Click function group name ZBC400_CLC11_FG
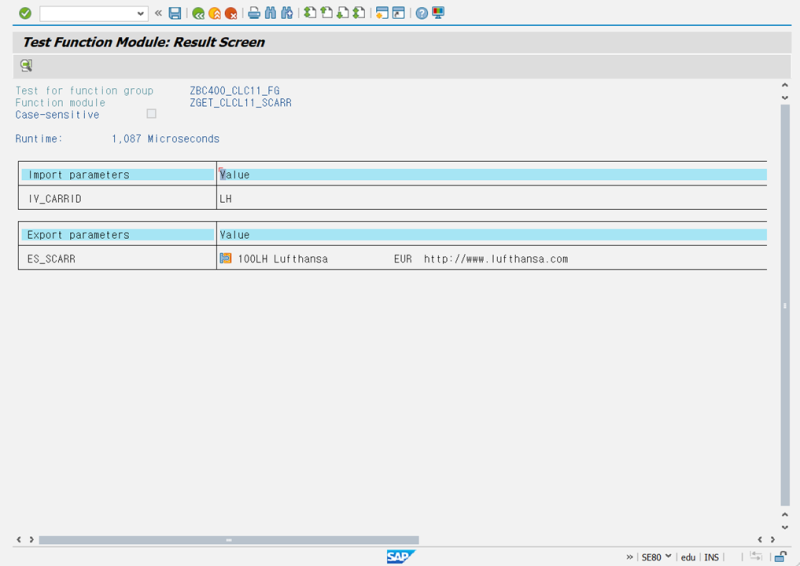Viewport: 800px width, 566px height. (235, 91)
